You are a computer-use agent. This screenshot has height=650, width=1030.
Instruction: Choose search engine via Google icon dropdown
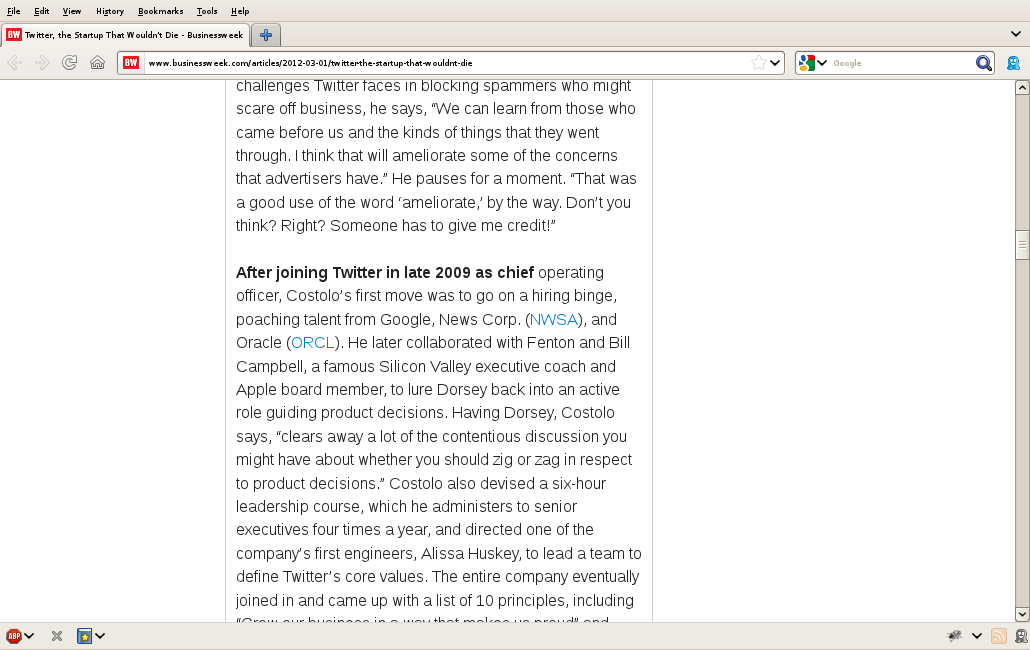(813, 63)
